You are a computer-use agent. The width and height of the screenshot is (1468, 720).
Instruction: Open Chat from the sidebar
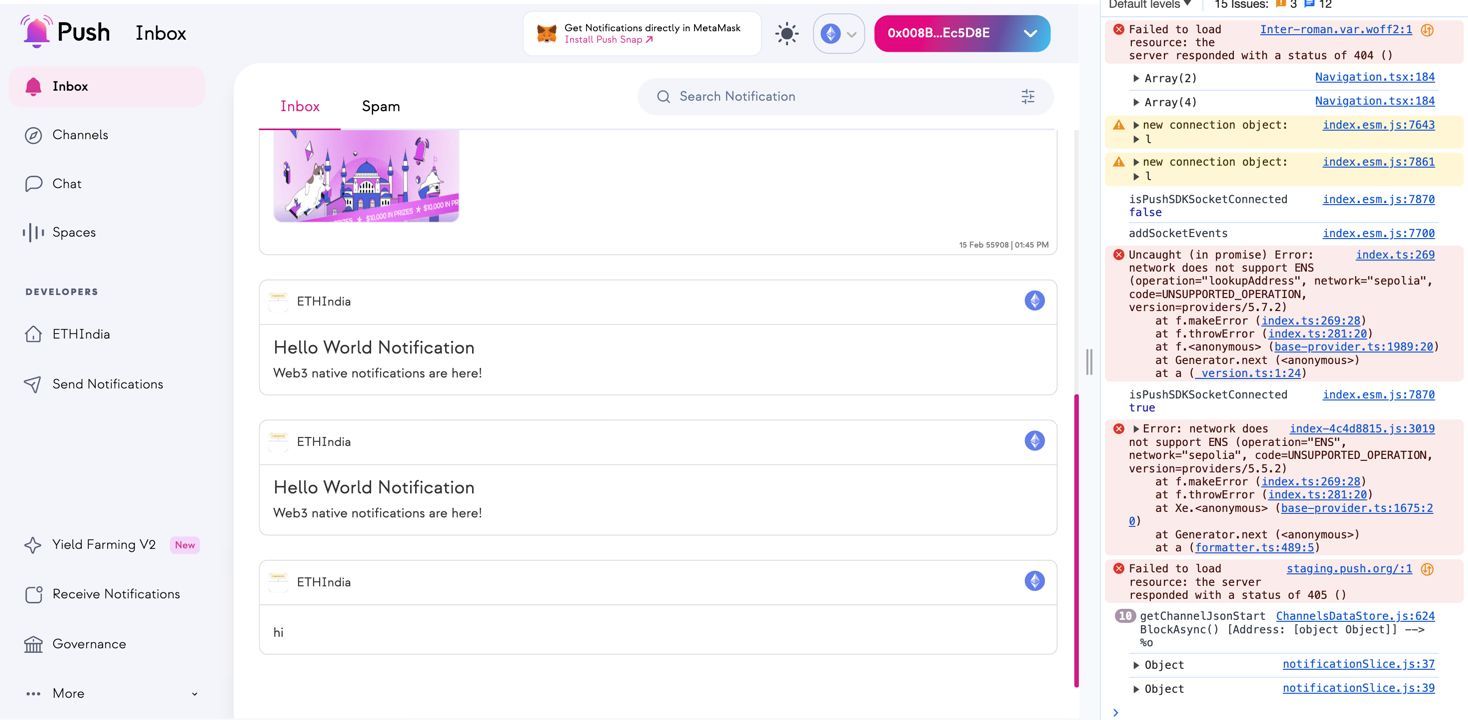click(x=53, y=184)
